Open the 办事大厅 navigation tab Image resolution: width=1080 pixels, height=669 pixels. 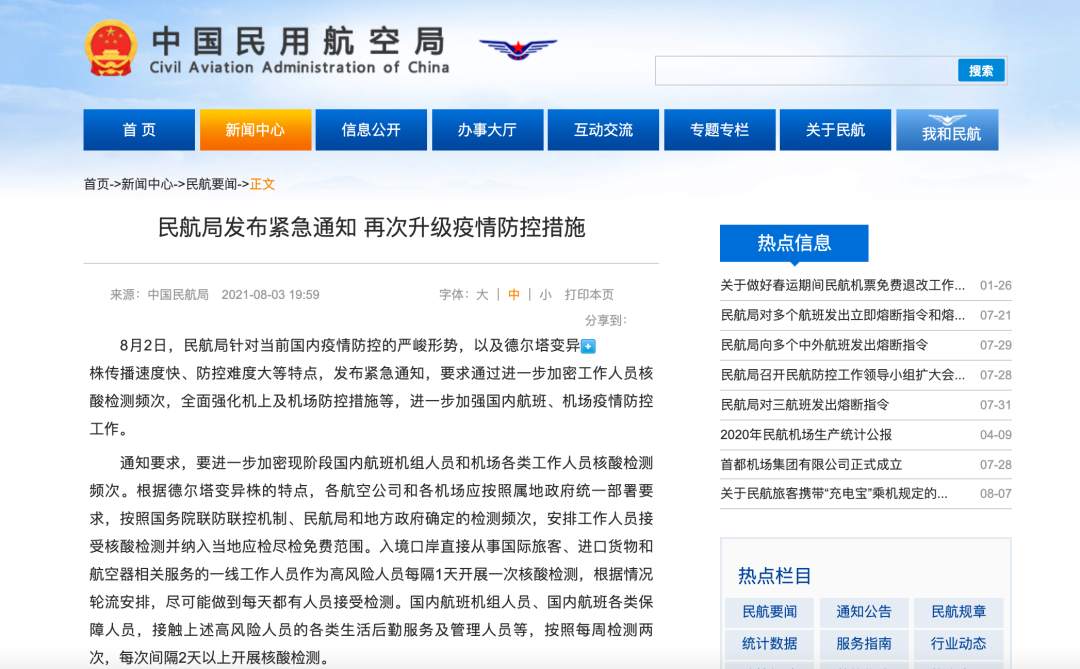pos(488,130)
